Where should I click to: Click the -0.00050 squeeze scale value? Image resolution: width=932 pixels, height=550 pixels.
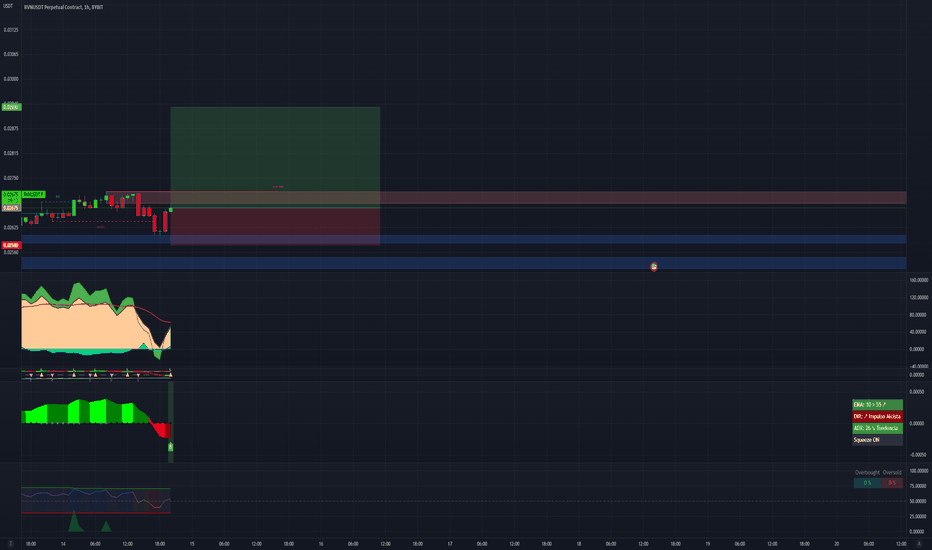[918, 455]
